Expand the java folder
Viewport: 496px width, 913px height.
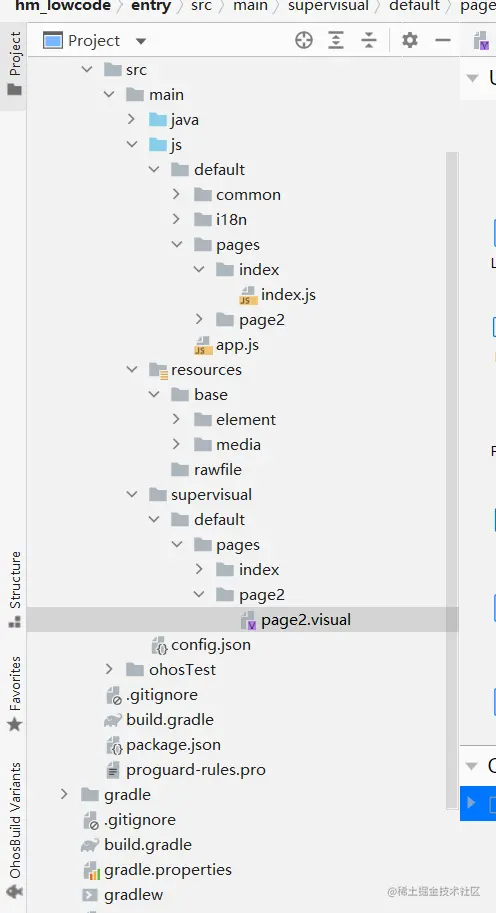(x=131, y=119)
